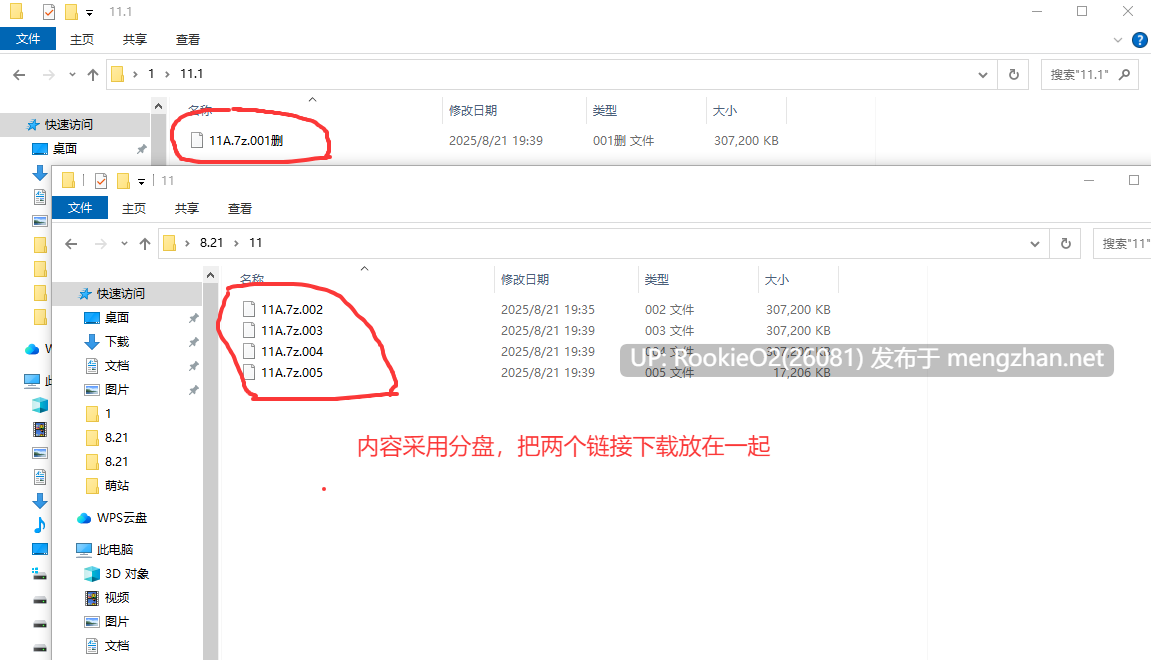Sort by 修改日期 in the 11.1 window
Screen dimensions: 1151x660
coord(473,111)
